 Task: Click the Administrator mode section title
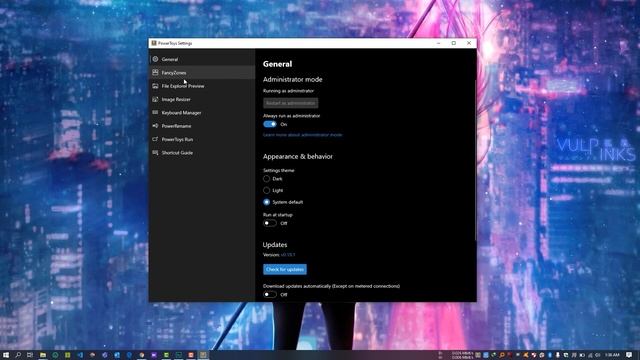coord(293,80)
